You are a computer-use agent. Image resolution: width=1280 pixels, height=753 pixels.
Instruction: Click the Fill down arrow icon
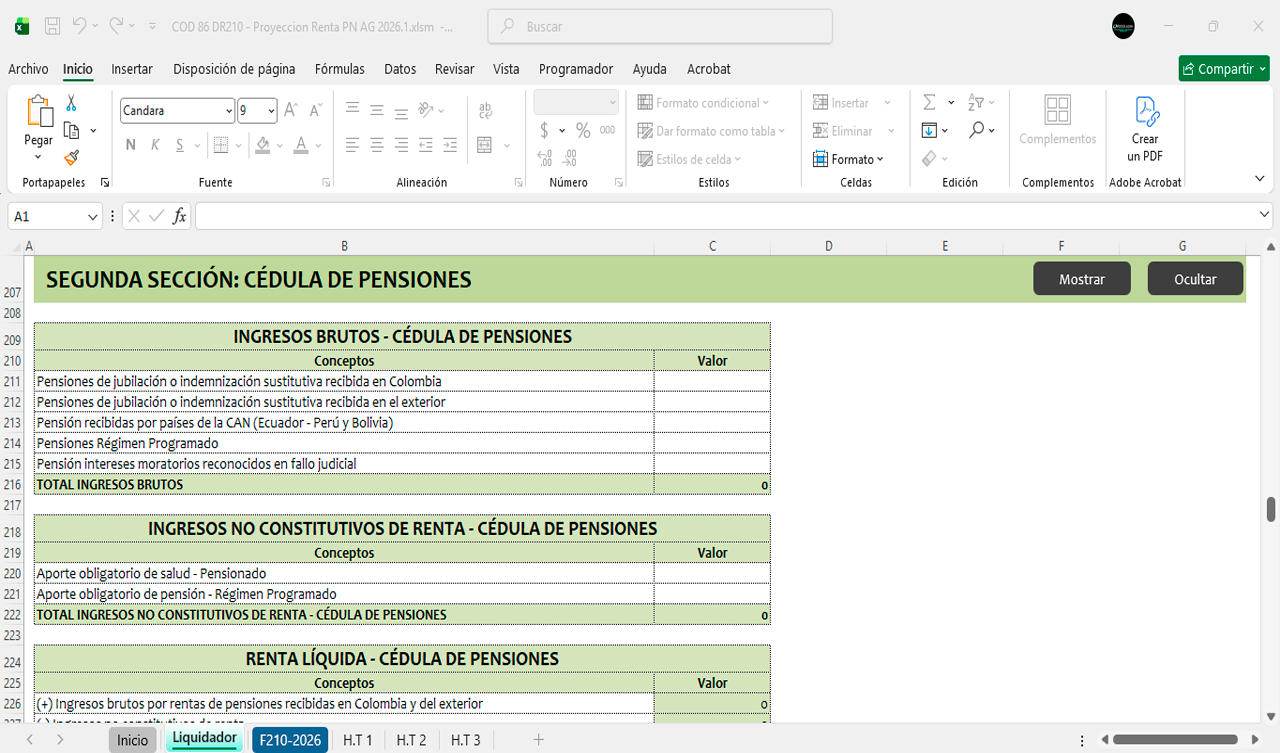(929, 130)
